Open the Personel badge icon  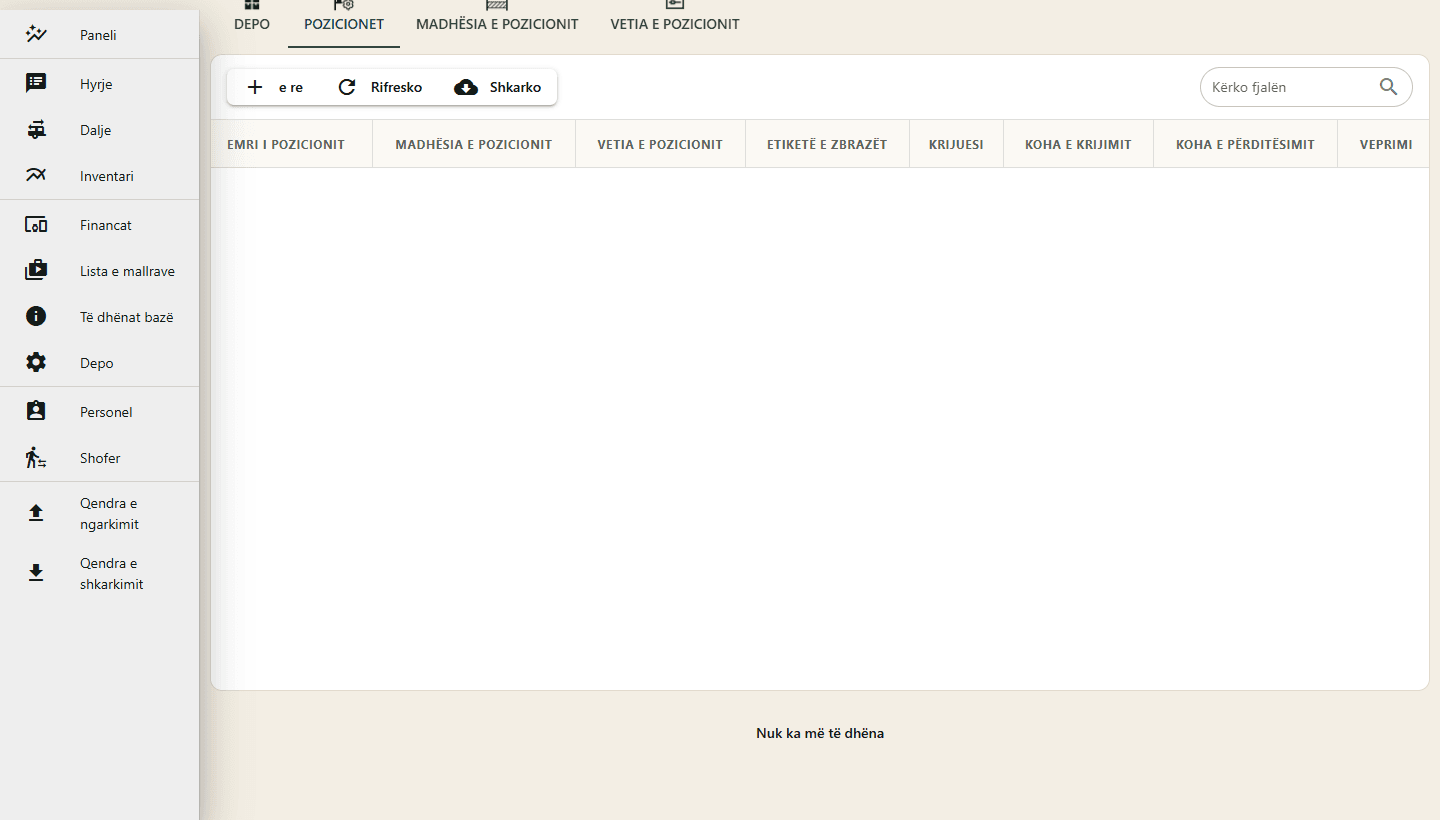point(36,412)
